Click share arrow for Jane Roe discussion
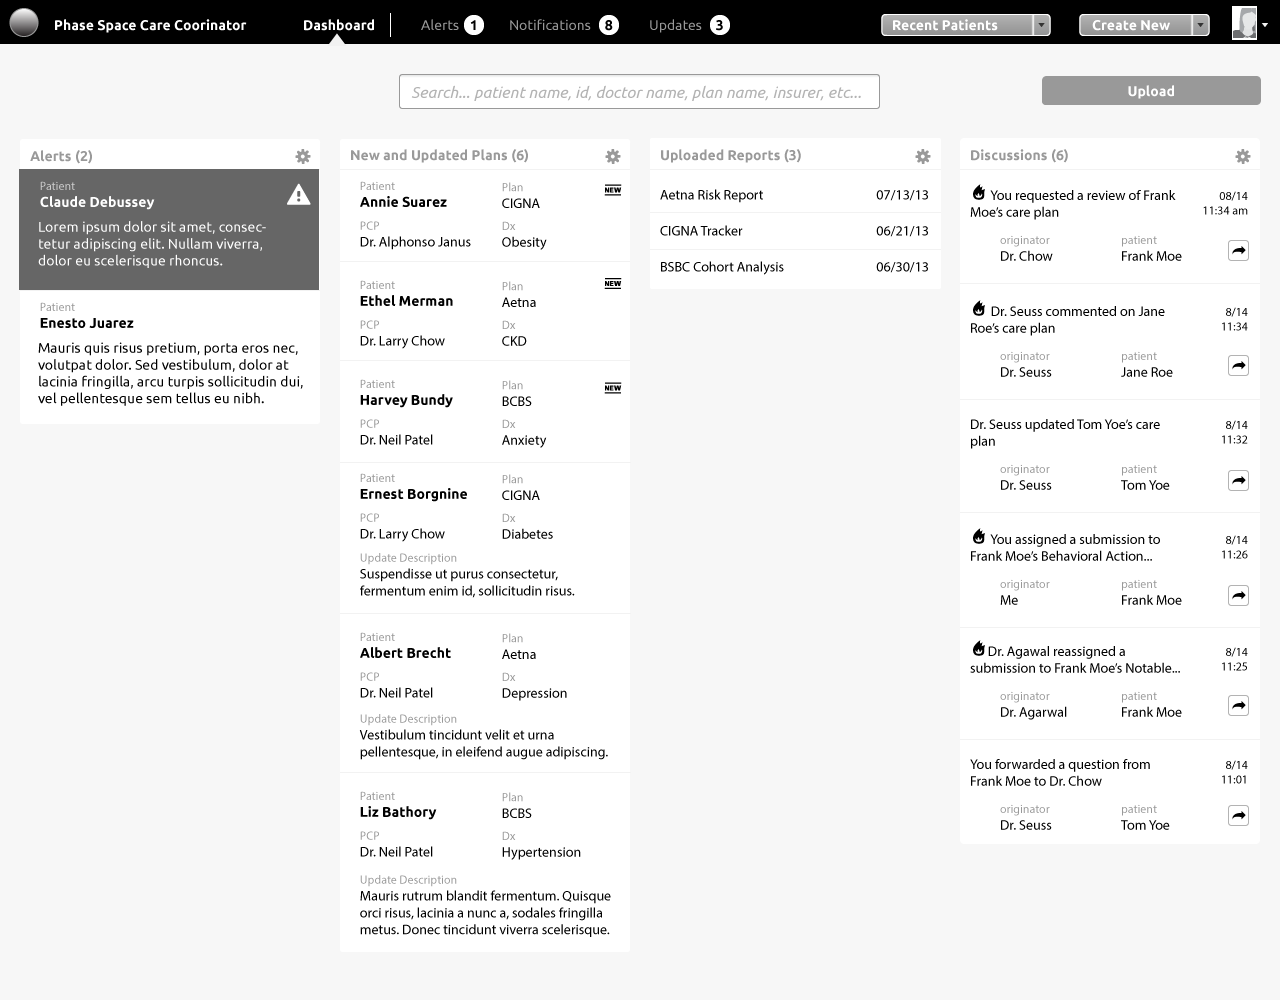 click(x=1238, y=366)
